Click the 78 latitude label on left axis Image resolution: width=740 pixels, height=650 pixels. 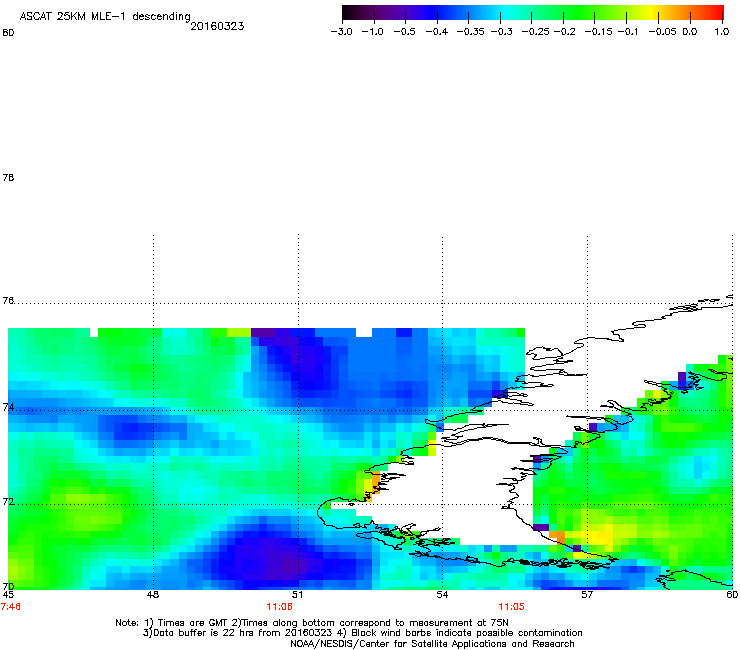(x=8, y=177)
